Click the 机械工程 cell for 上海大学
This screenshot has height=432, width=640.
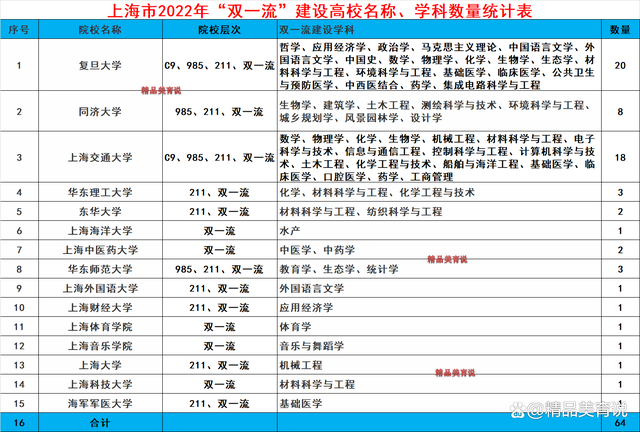[439, 365]
